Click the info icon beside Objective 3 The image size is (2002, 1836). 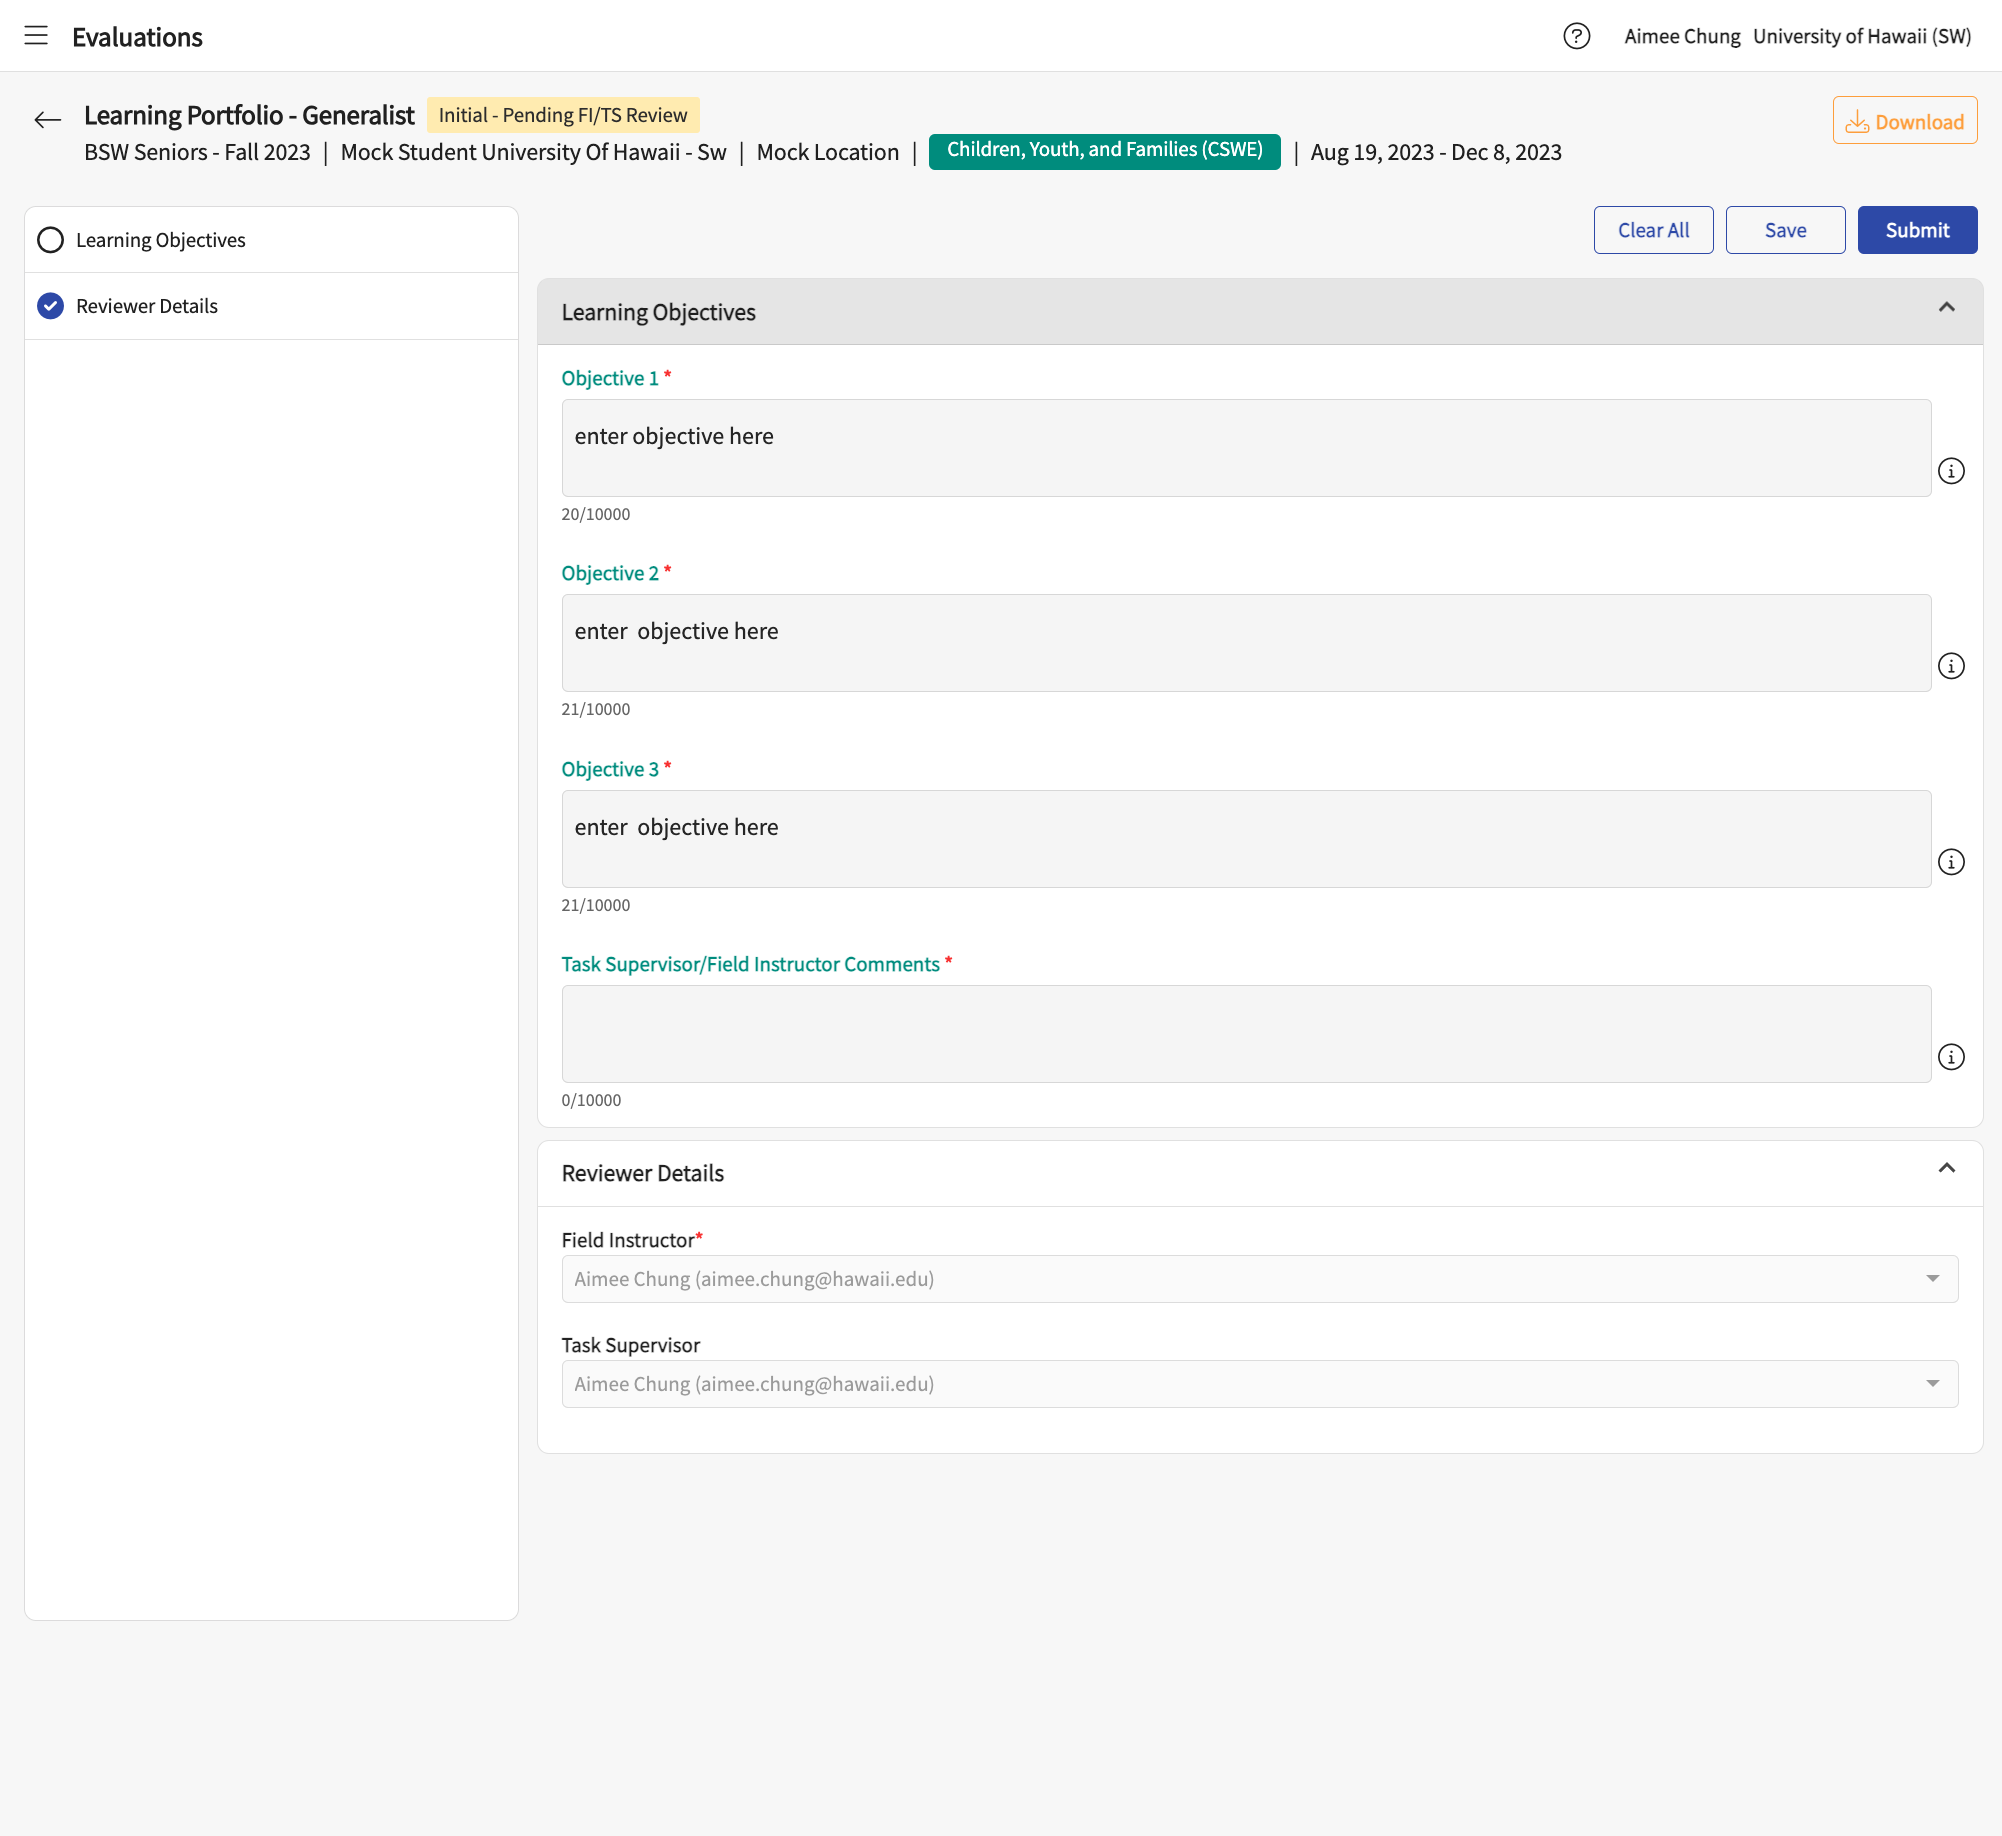(x=1951, y=862)
